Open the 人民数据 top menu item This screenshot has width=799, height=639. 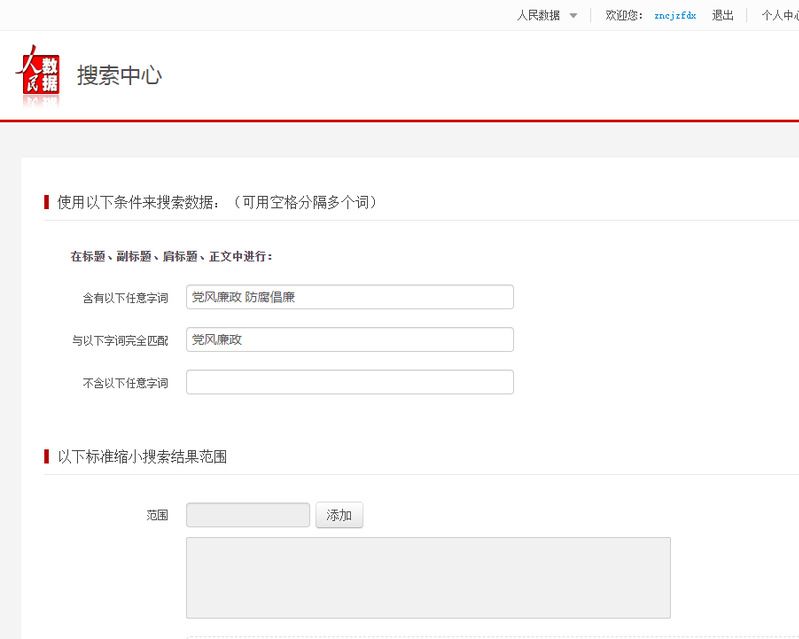point(538,15)
